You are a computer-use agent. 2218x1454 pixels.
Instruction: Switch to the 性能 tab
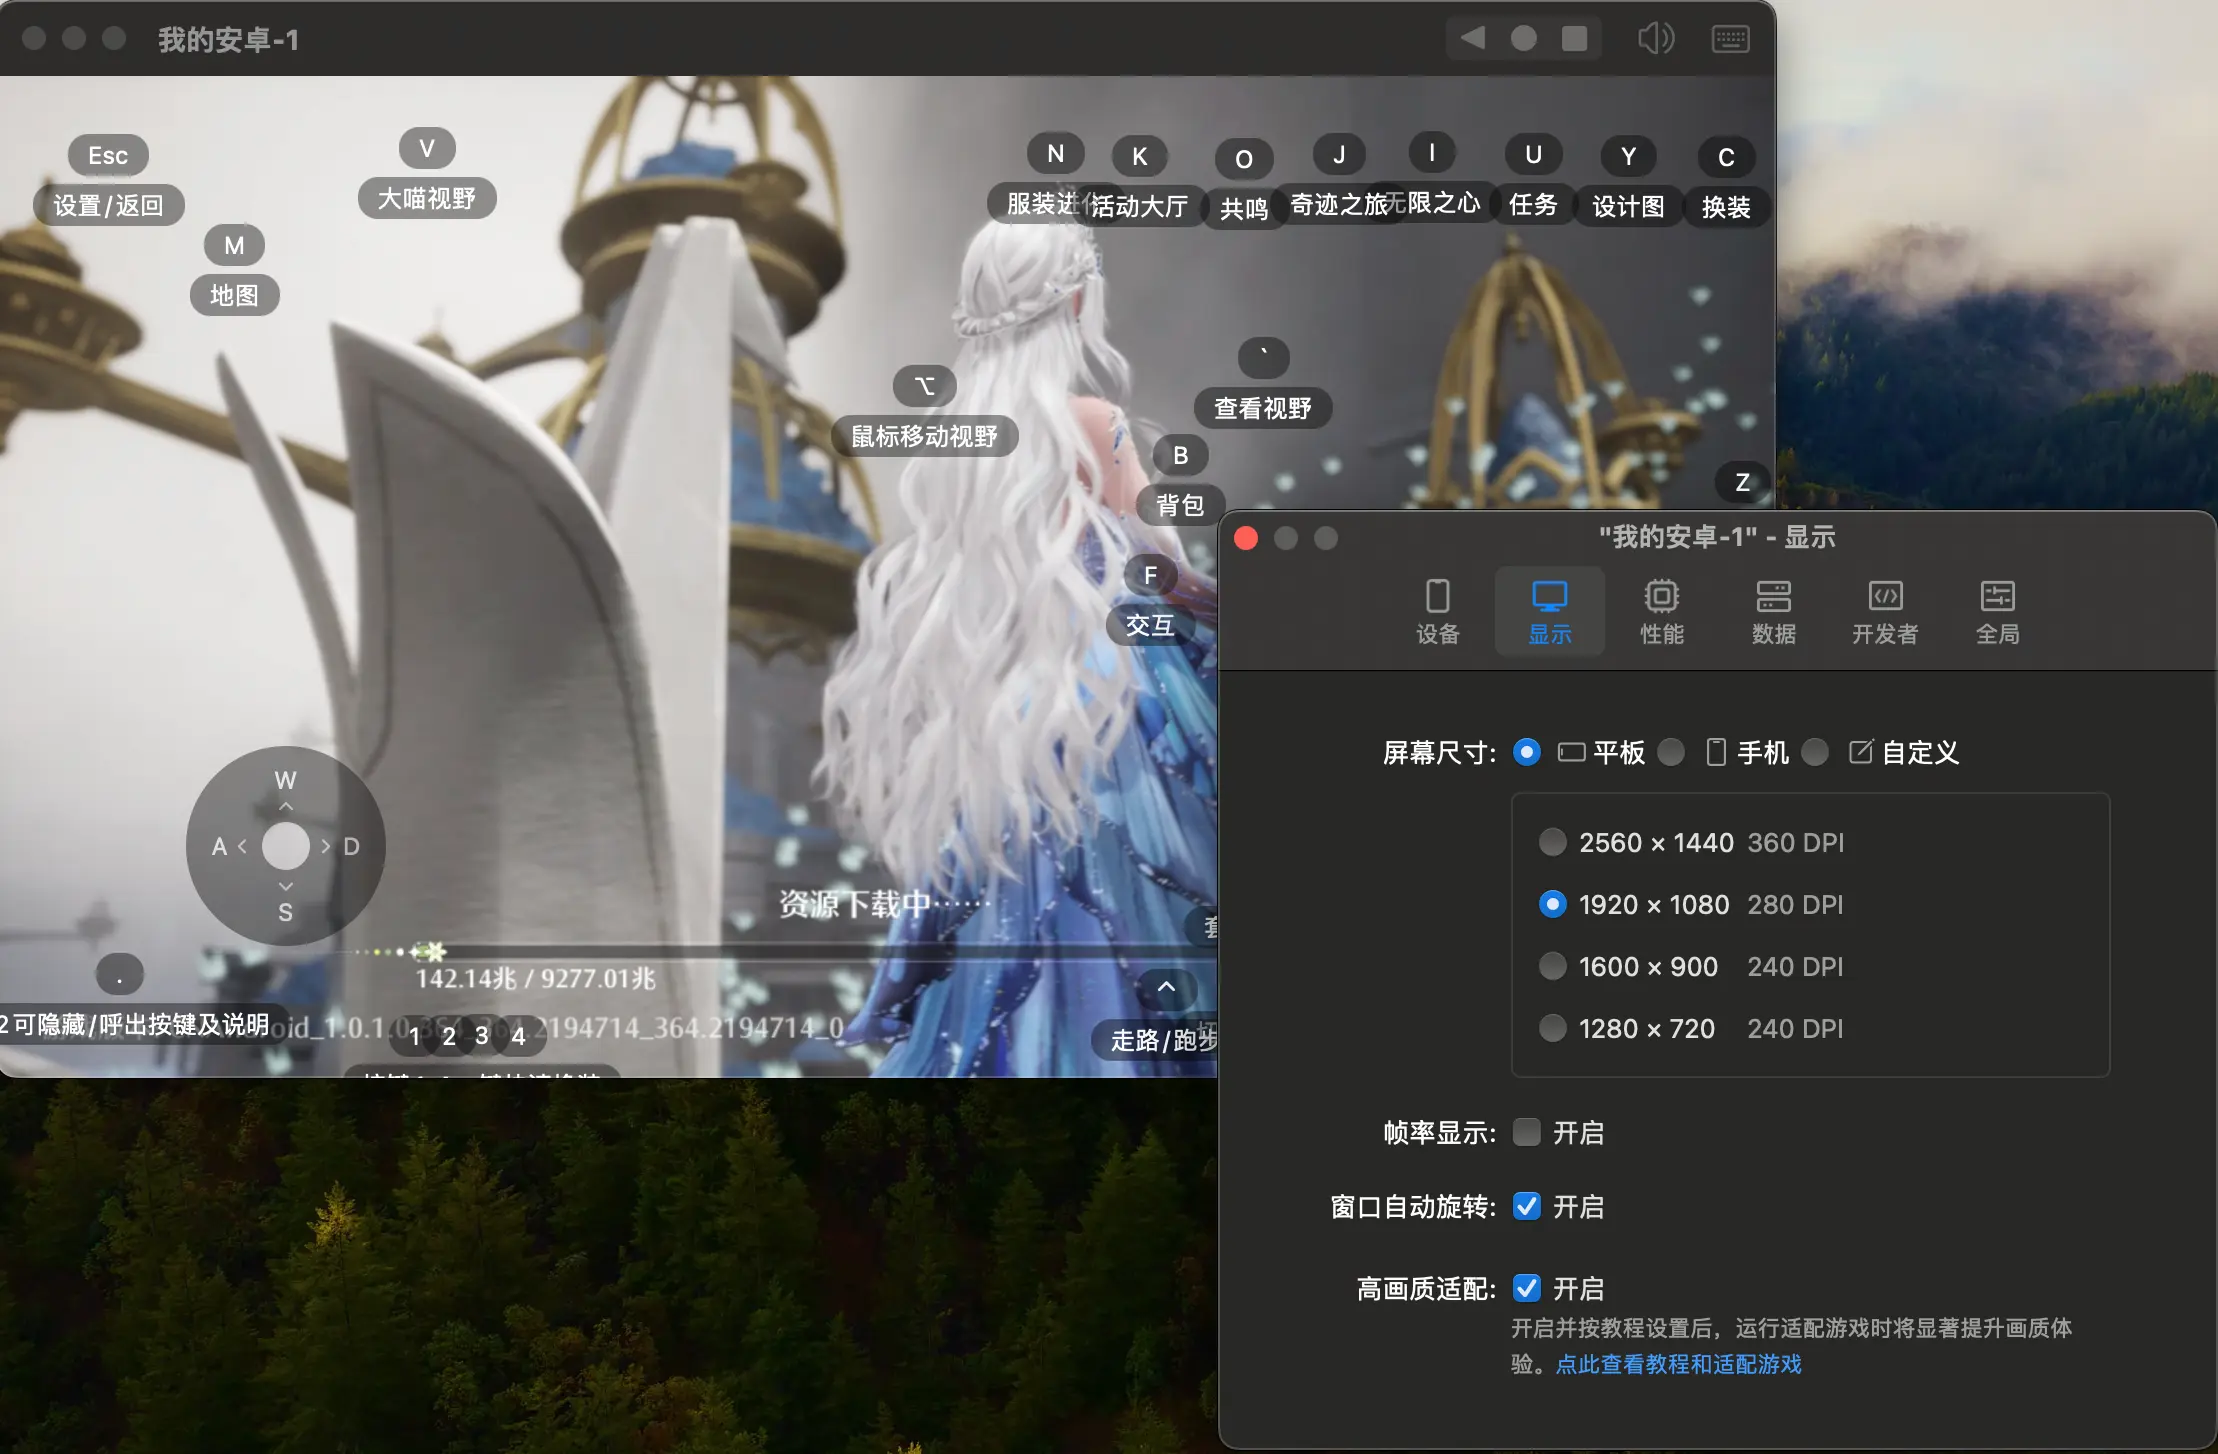1661,611
